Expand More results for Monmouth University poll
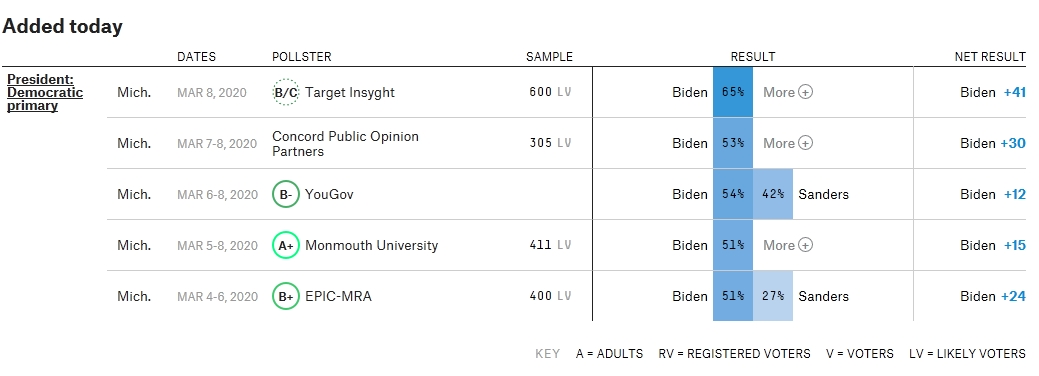Image resolution: width=1039 pixels, height=376 pixels. (x=788, y=245)
